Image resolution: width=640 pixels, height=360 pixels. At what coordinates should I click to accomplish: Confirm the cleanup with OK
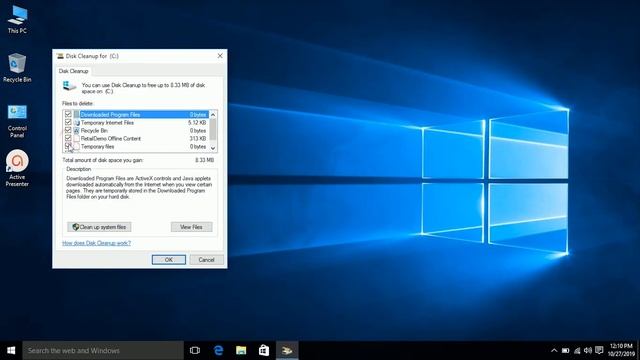169,260
